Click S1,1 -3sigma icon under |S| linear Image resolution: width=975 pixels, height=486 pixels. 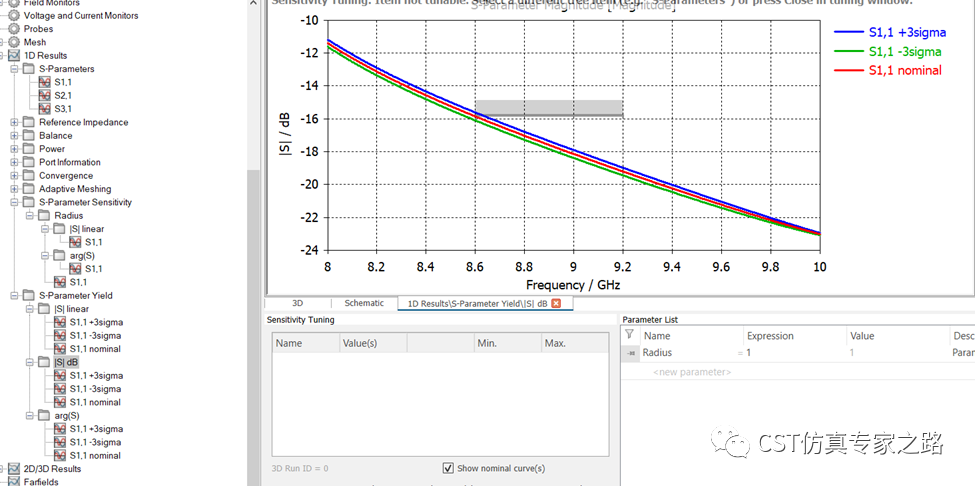pos(60,336)
